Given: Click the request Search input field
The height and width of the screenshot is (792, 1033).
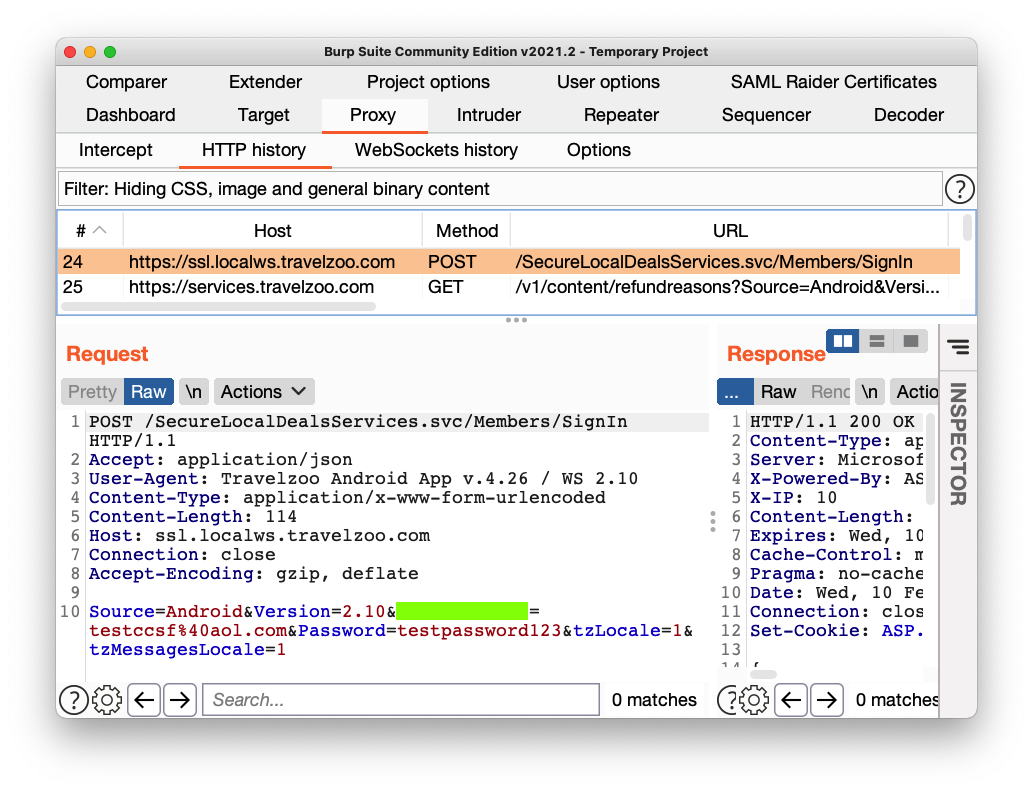Looking at the screenshot, I should (401, 700).
